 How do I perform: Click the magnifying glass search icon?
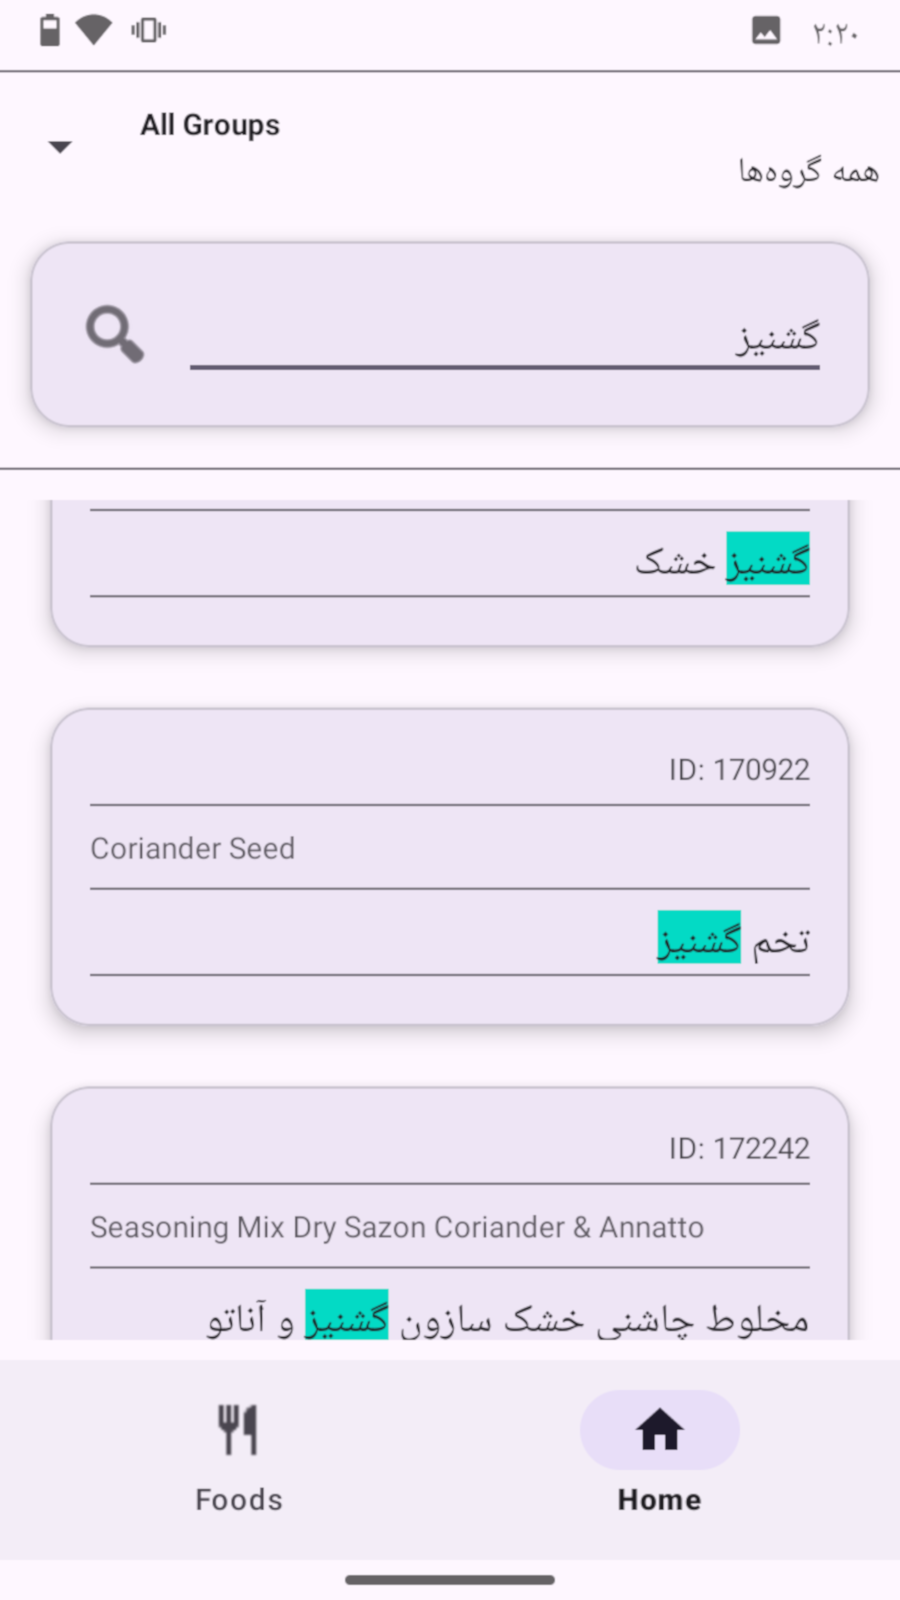point(115,334)
